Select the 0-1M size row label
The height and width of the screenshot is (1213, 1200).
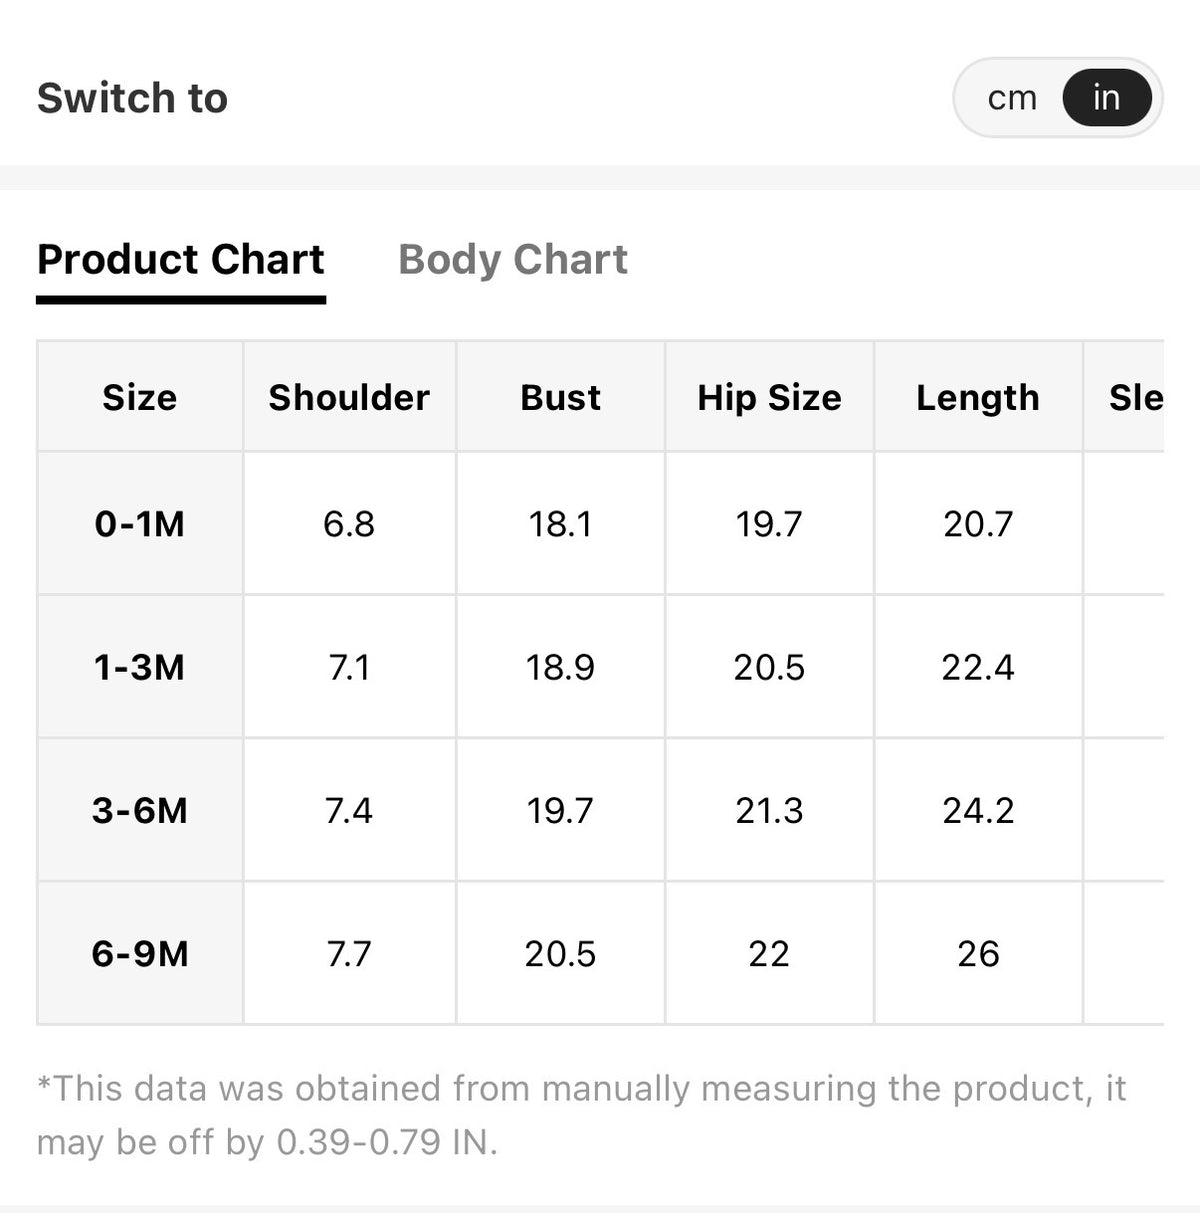(x=140, y=523)
